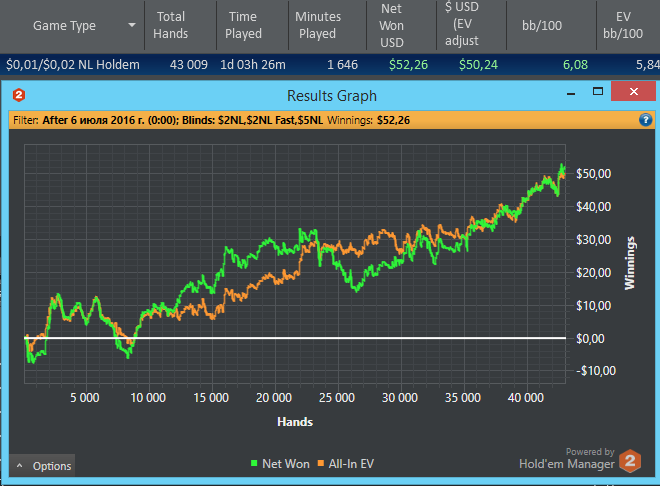Click the $ USD (EV adjust) column header
Image resolution: width=660 pixels, height=486 pixels.
pyautogui.click(x=462, y=24)
